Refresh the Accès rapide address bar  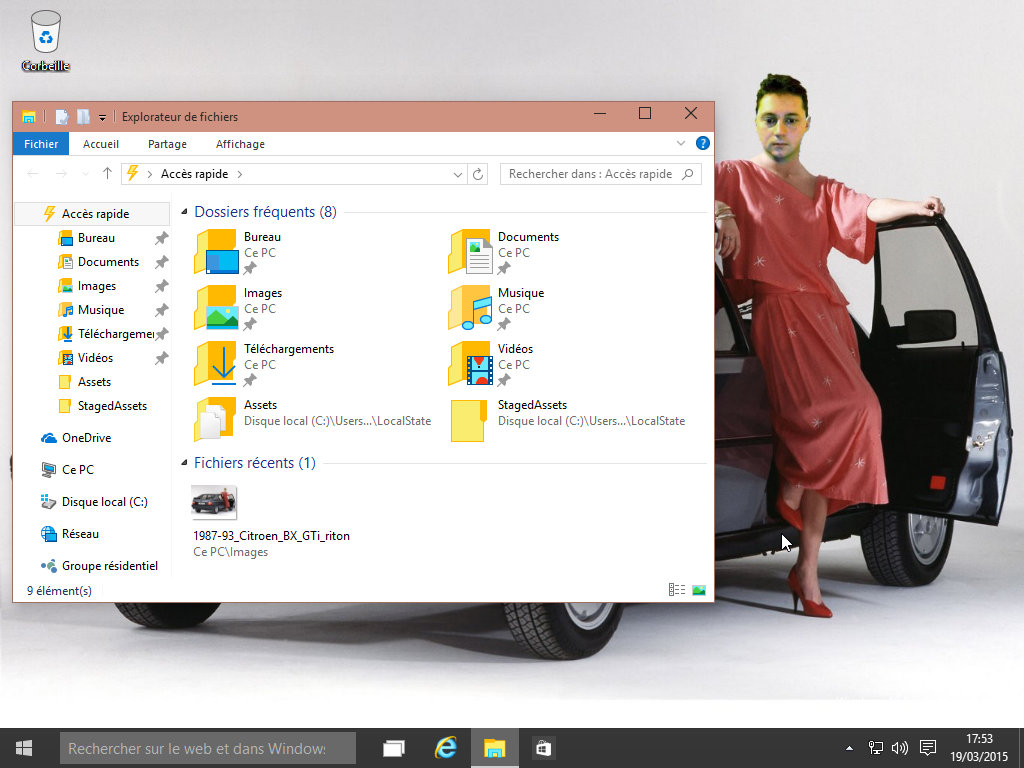click(479, 174)
